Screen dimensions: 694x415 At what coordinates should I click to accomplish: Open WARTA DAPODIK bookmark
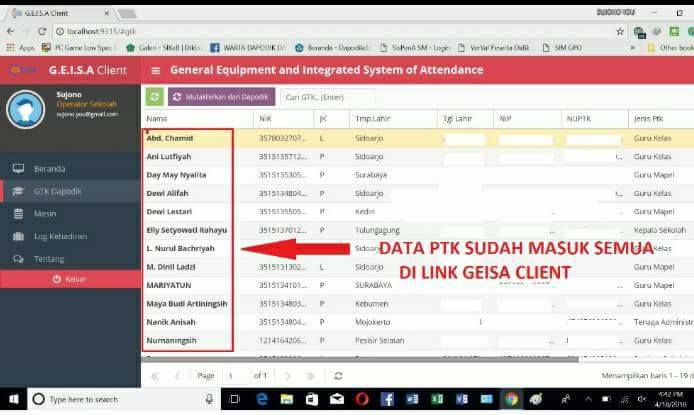click(248, 47)
